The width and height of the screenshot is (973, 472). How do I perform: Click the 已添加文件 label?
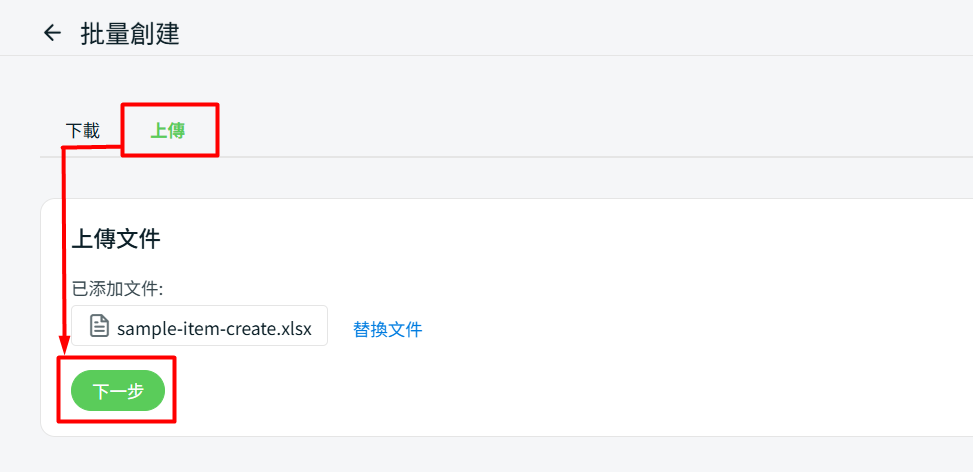pos(117,289)
